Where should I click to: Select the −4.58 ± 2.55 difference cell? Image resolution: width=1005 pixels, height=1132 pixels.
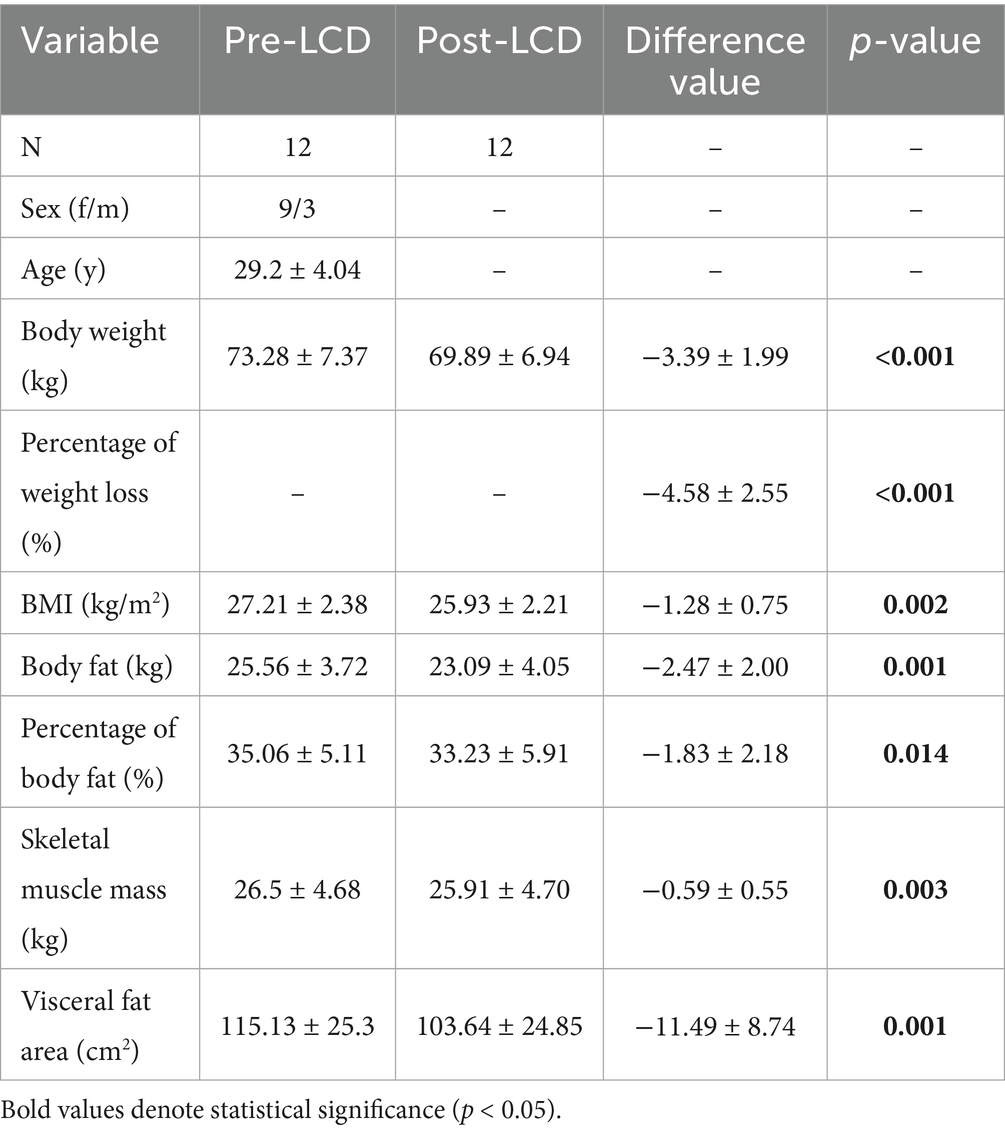(x=714, y=492)
